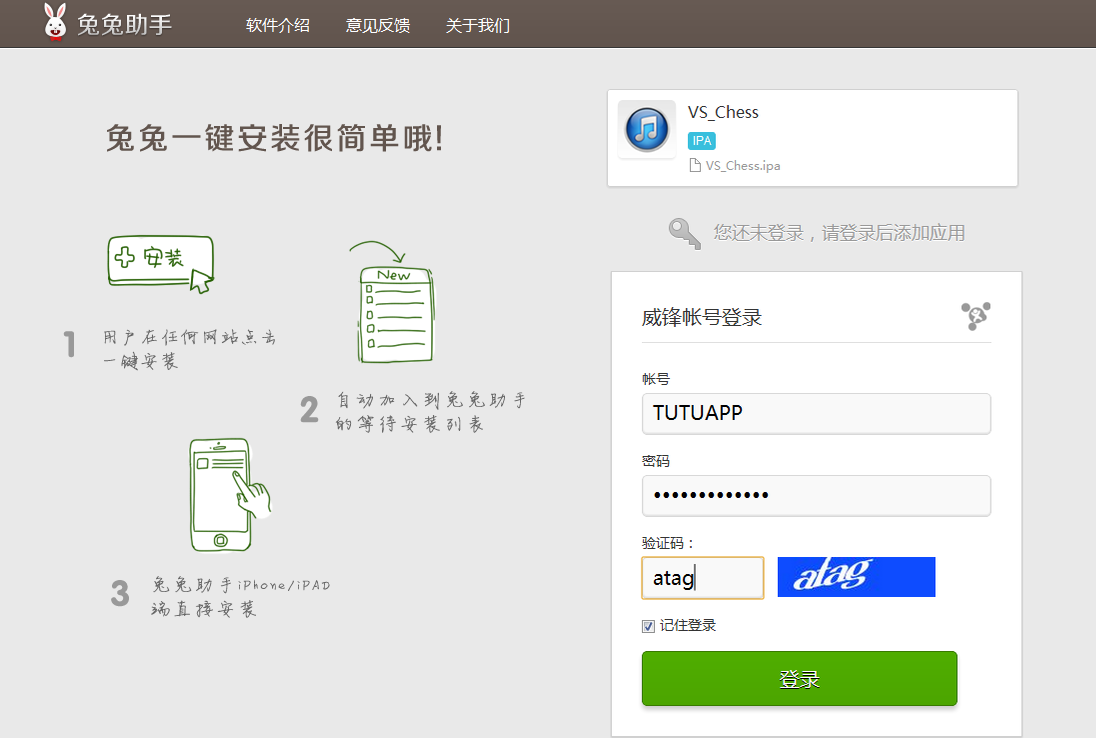
Task: Focus the 密码 password input field
Action: click(816, 495)
